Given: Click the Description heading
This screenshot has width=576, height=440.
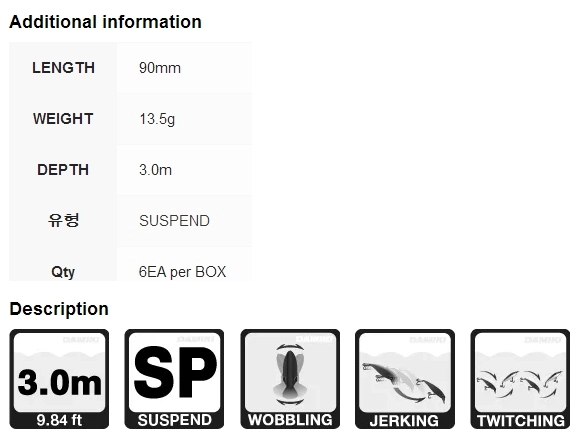Looking at the screenshot, I should 59,309.
